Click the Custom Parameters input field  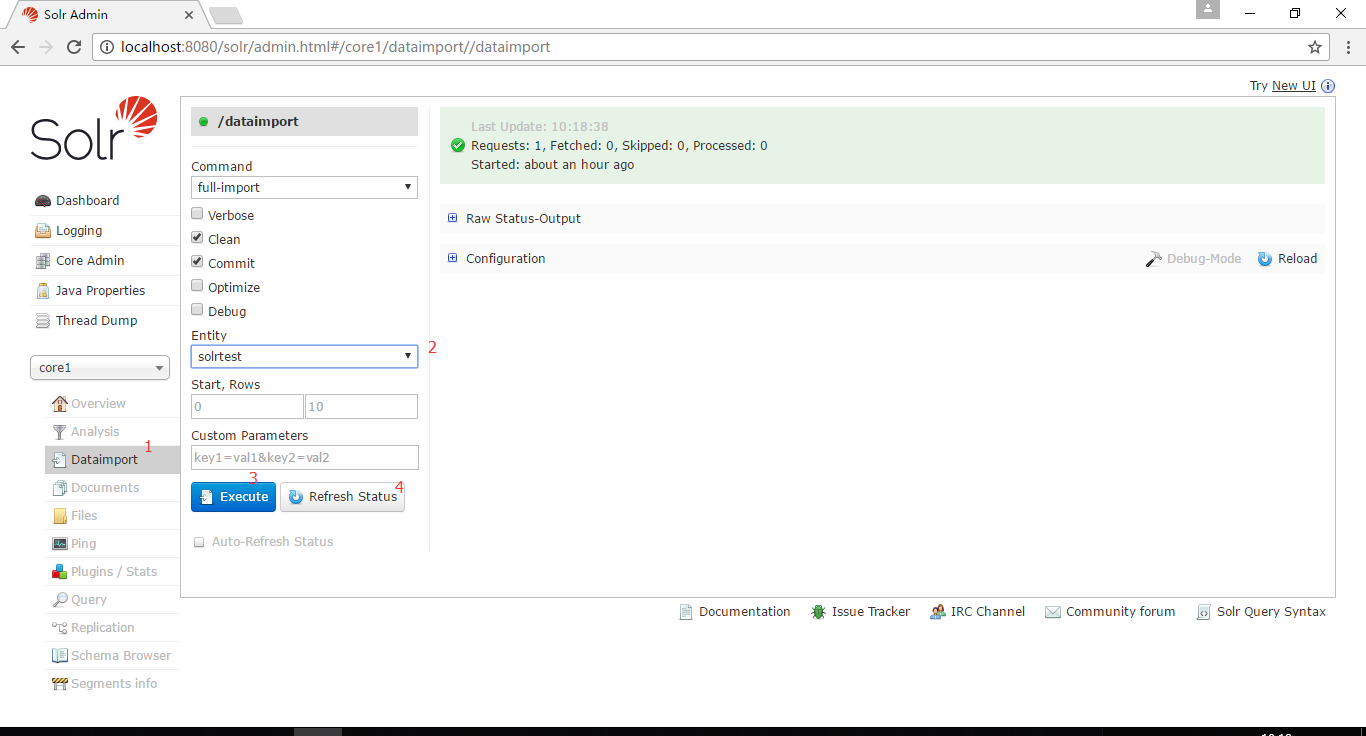click(x=305, y=458)
